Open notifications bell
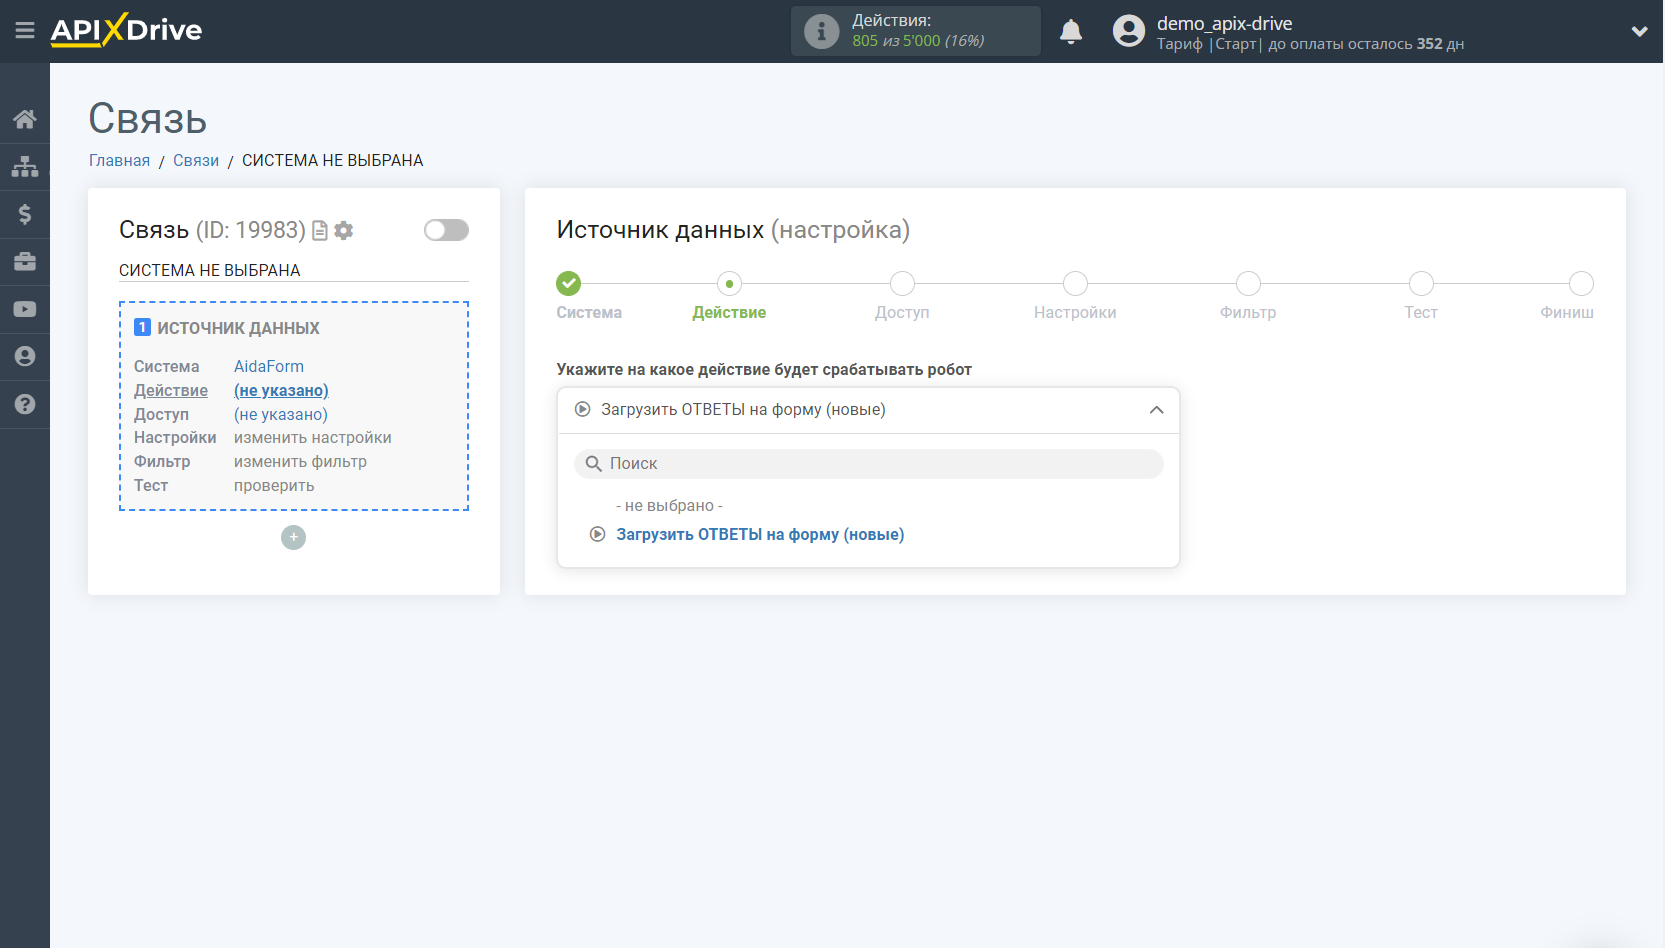The height and width of the screenshot is (948, 1665). click(1071, 31)
